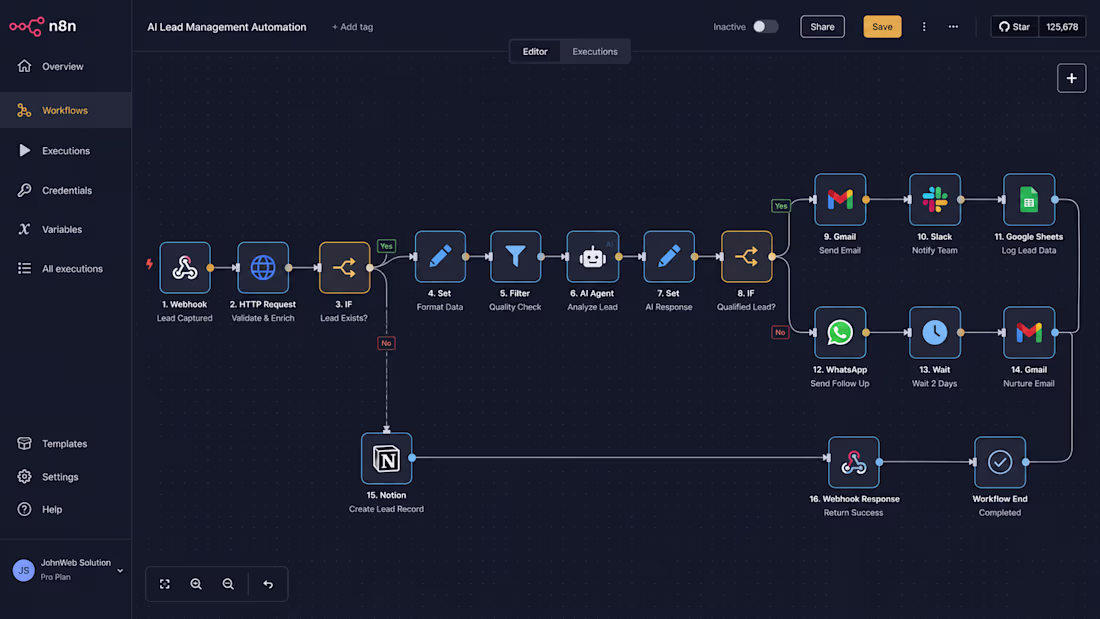Click the red trigger lightning bolt icon

click(x=149, y=264)
